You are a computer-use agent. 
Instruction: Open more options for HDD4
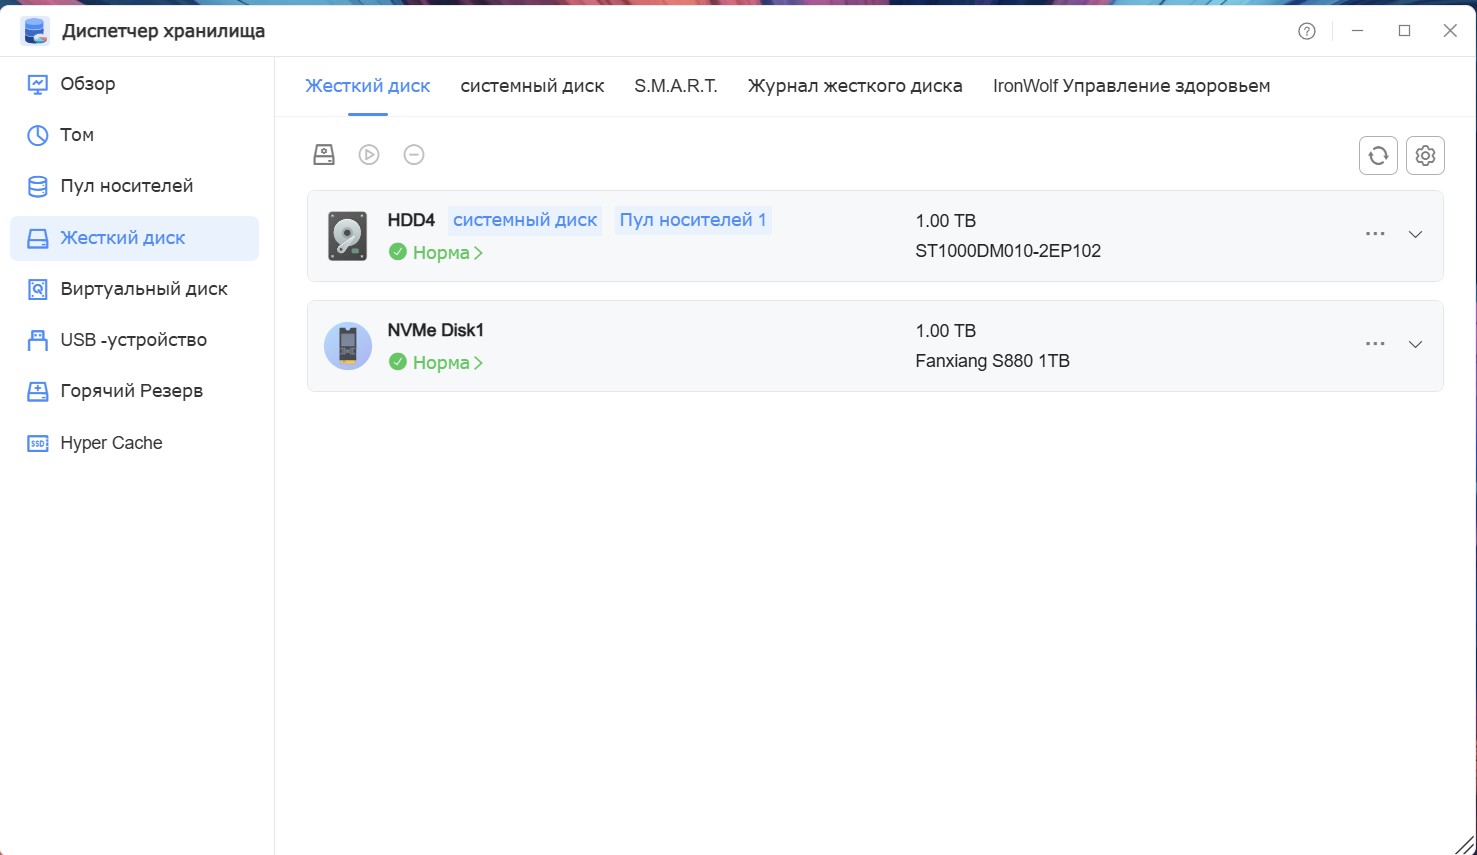pos(1375,234)
